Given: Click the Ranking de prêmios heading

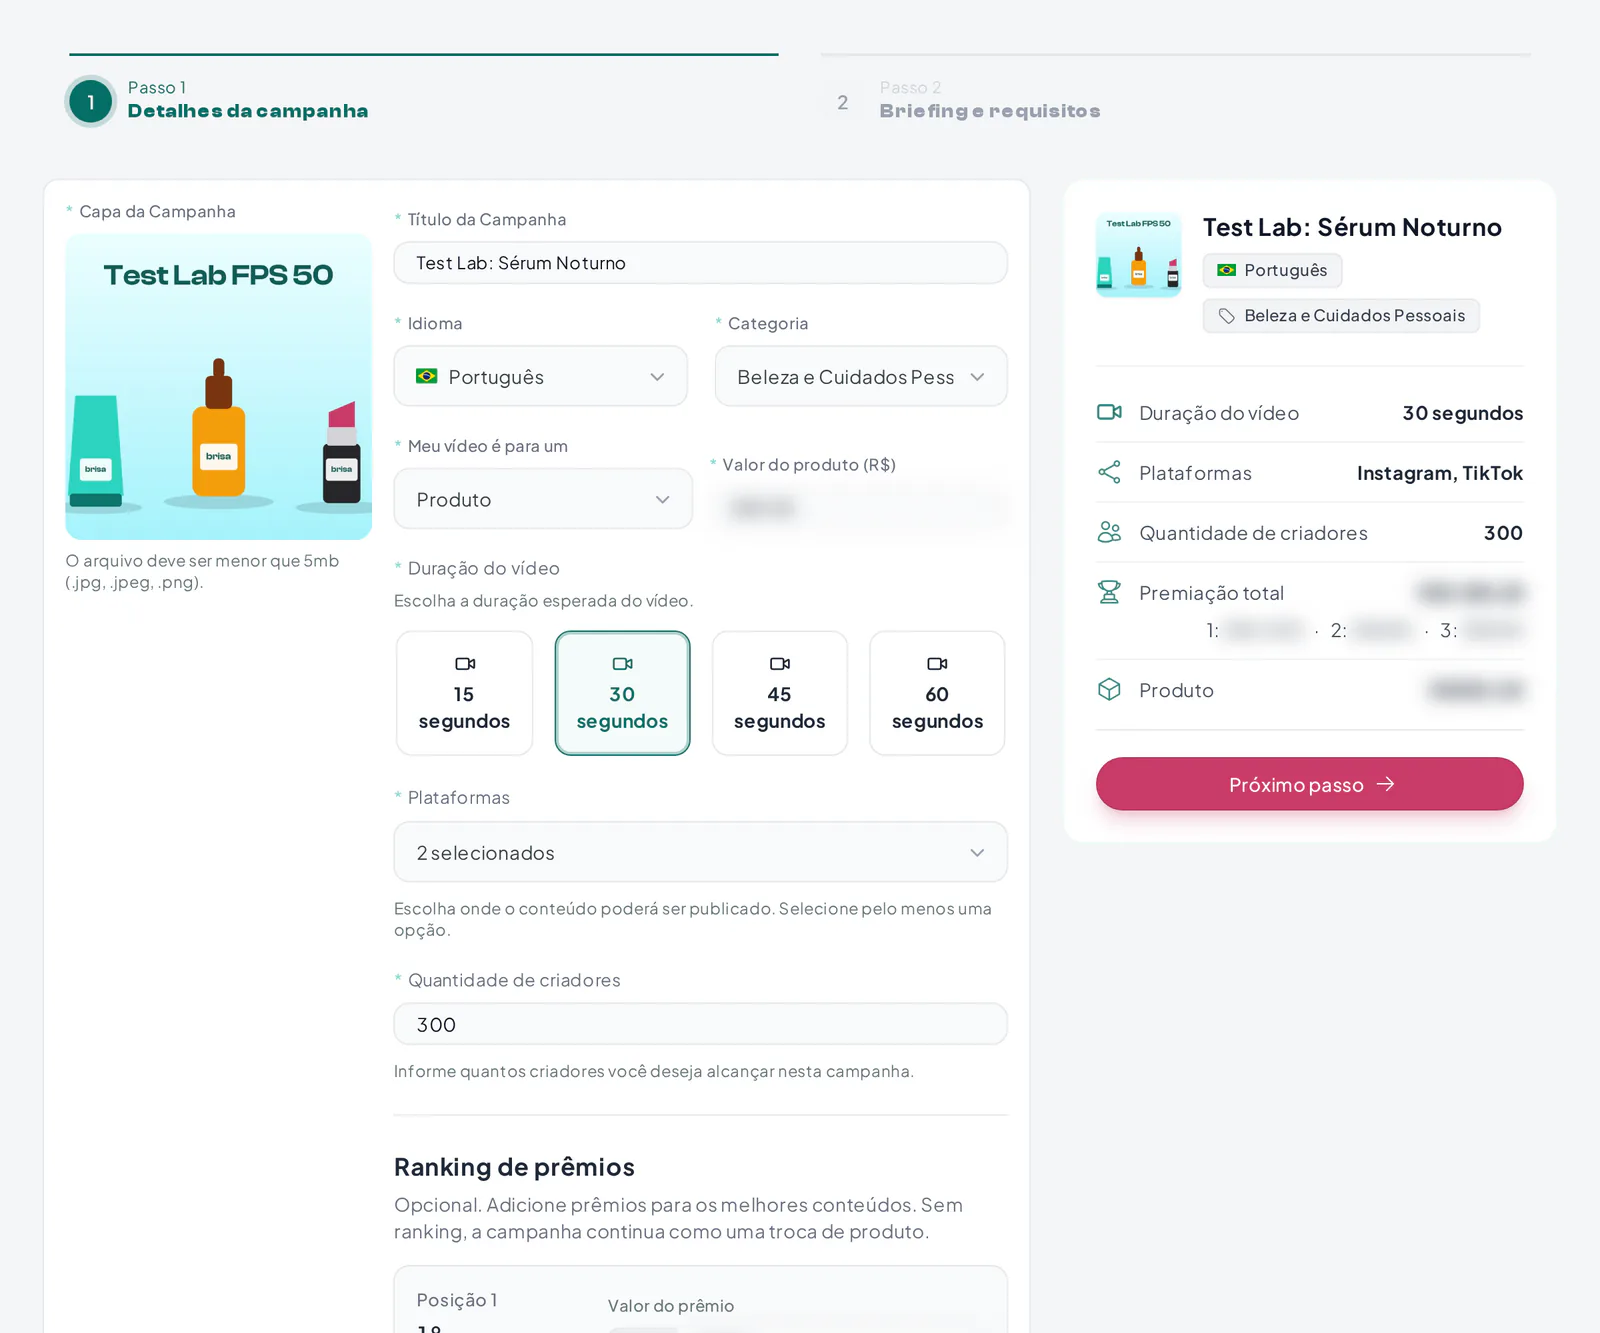Looking at the screenshot, I should click(515, 1167).
